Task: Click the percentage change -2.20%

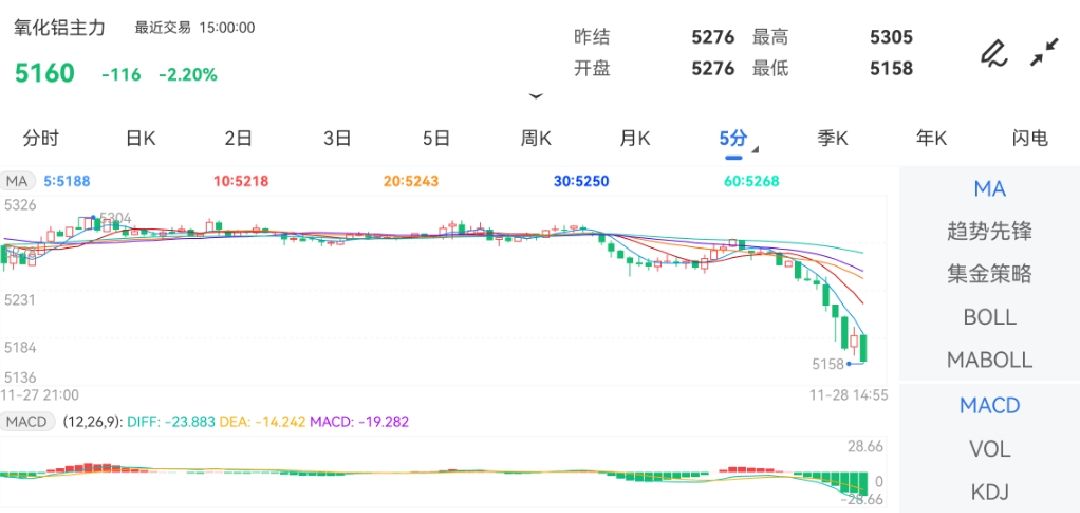Action: point(188,75)
